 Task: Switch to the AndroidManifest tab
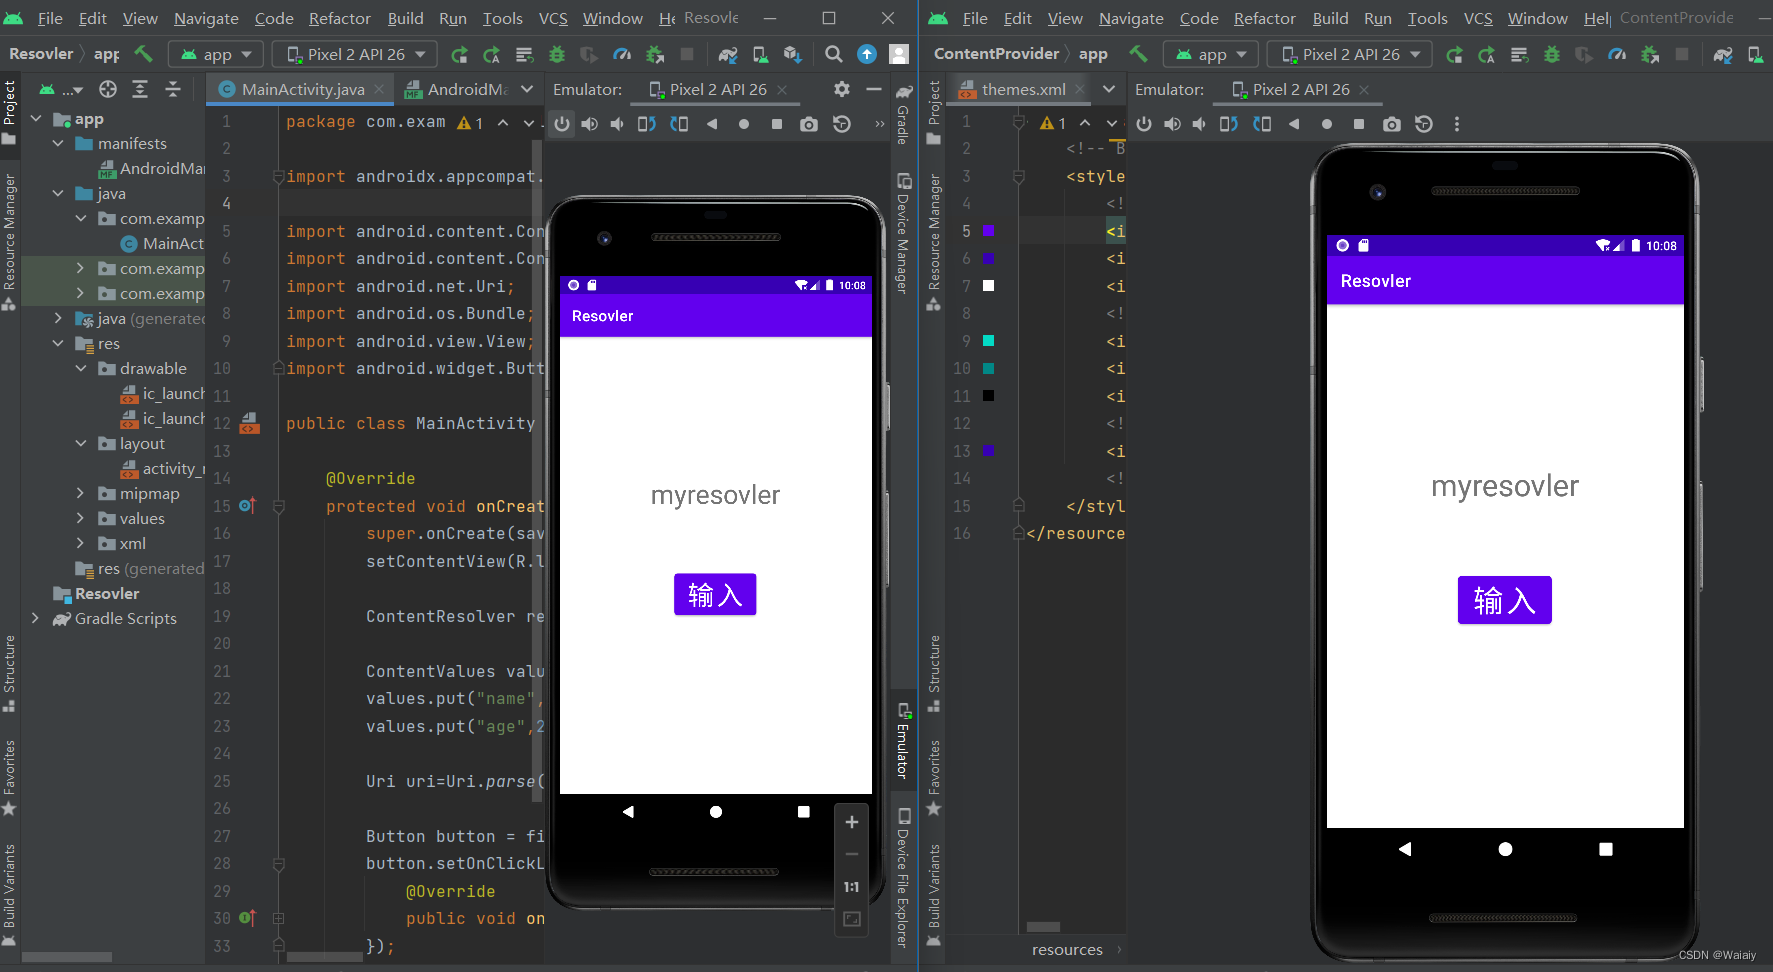click(x=468, y=89)
